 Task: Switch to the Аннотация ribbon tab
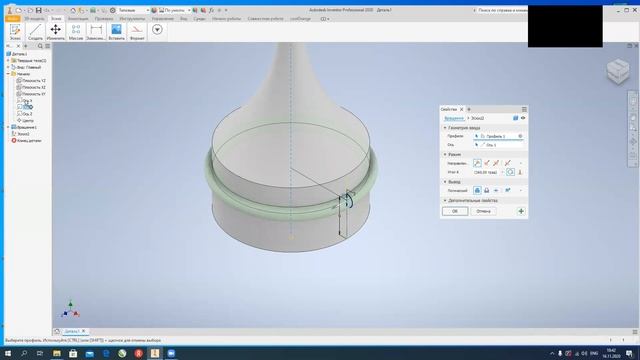tap(78, 19)
